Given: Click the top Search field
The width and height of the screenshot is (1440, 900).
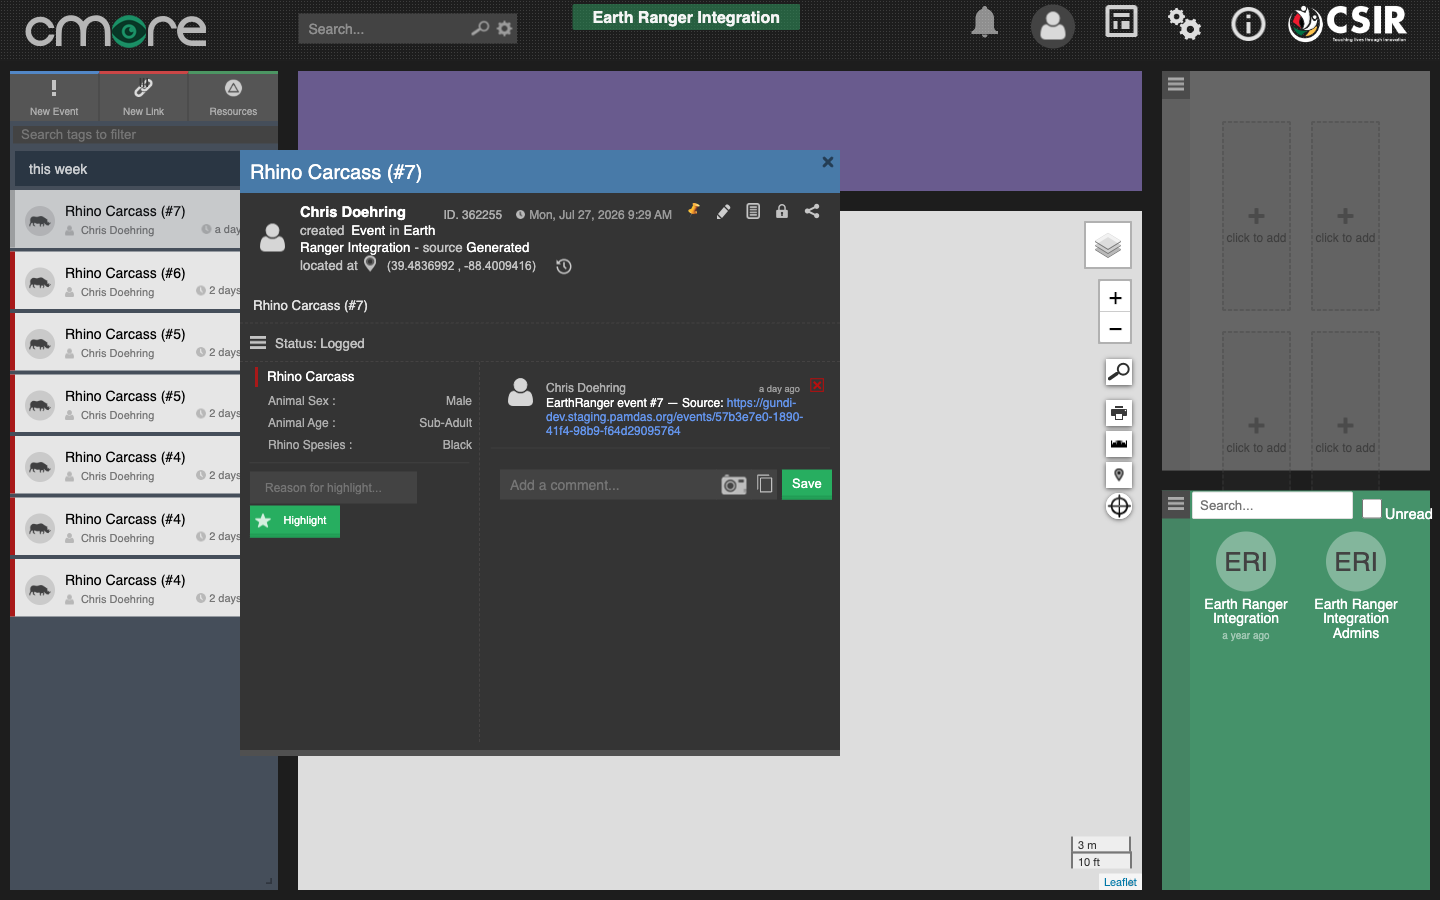Looking at the screenshot, I should (383, 29).
